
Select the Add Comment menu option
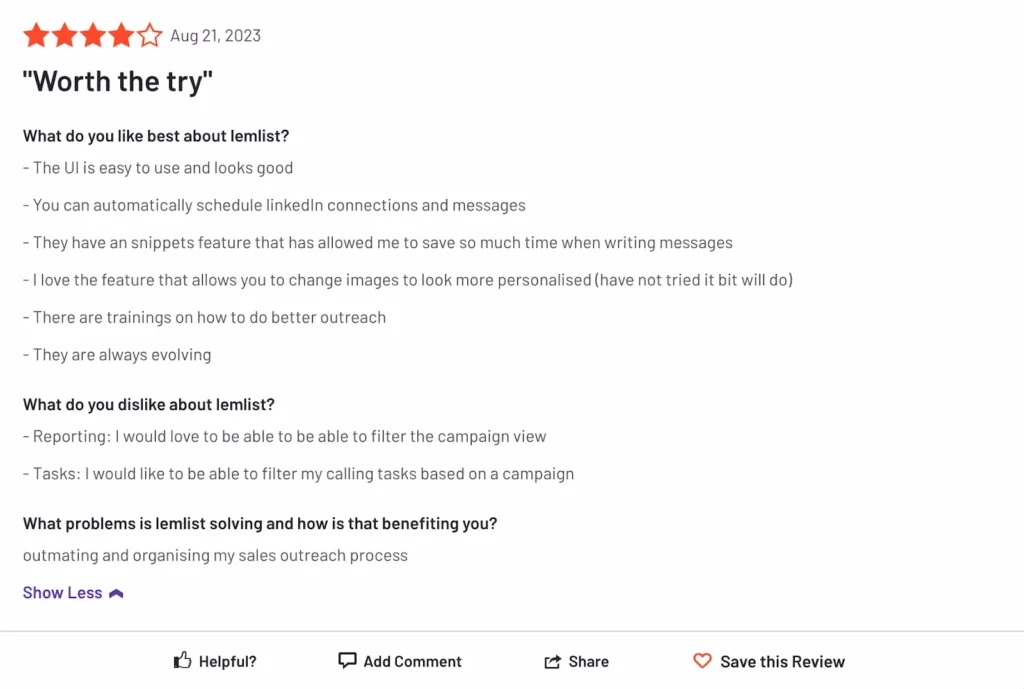point(400,660)
